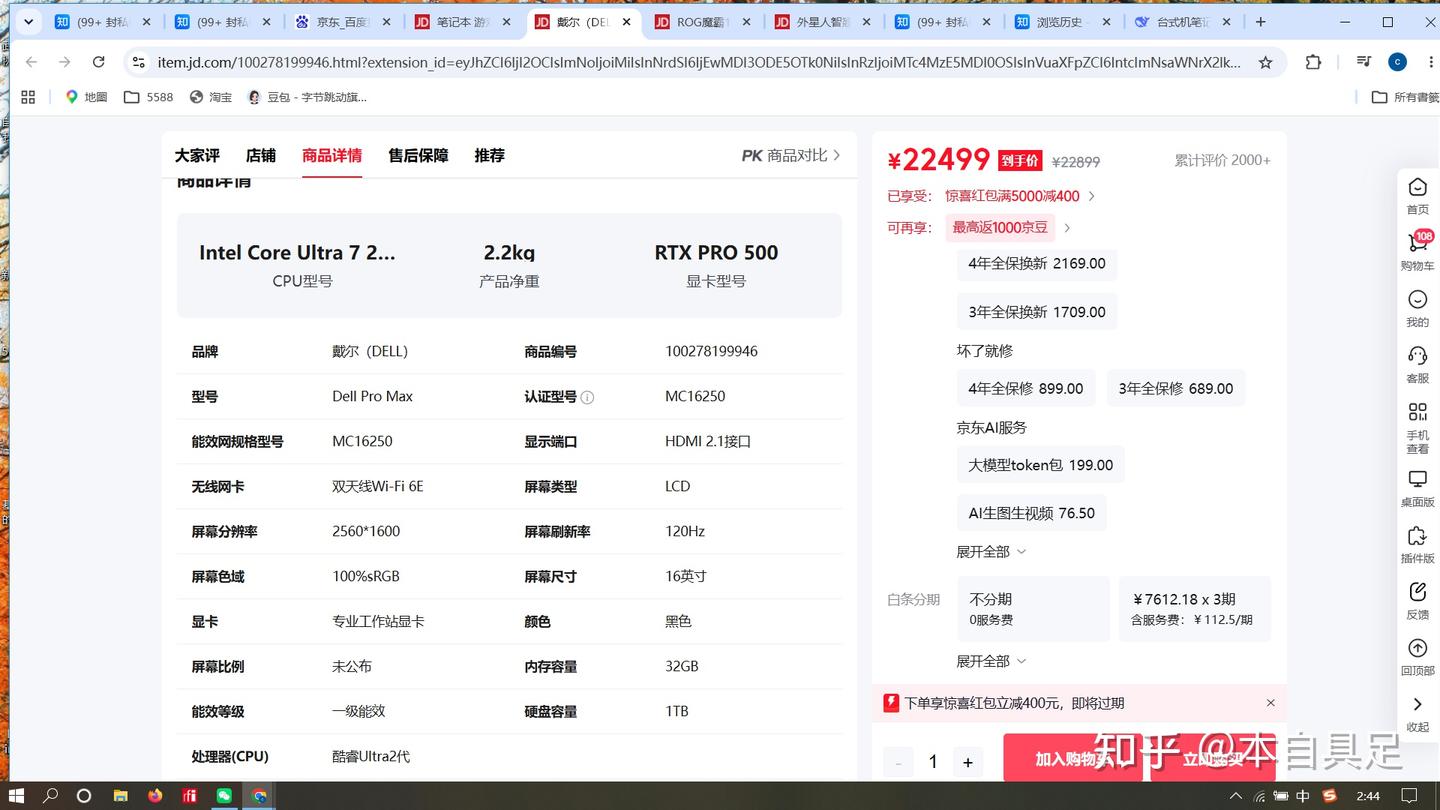
Task: Collapse the sidebar with 收起 arrow
Action: tap(1417, 705)
